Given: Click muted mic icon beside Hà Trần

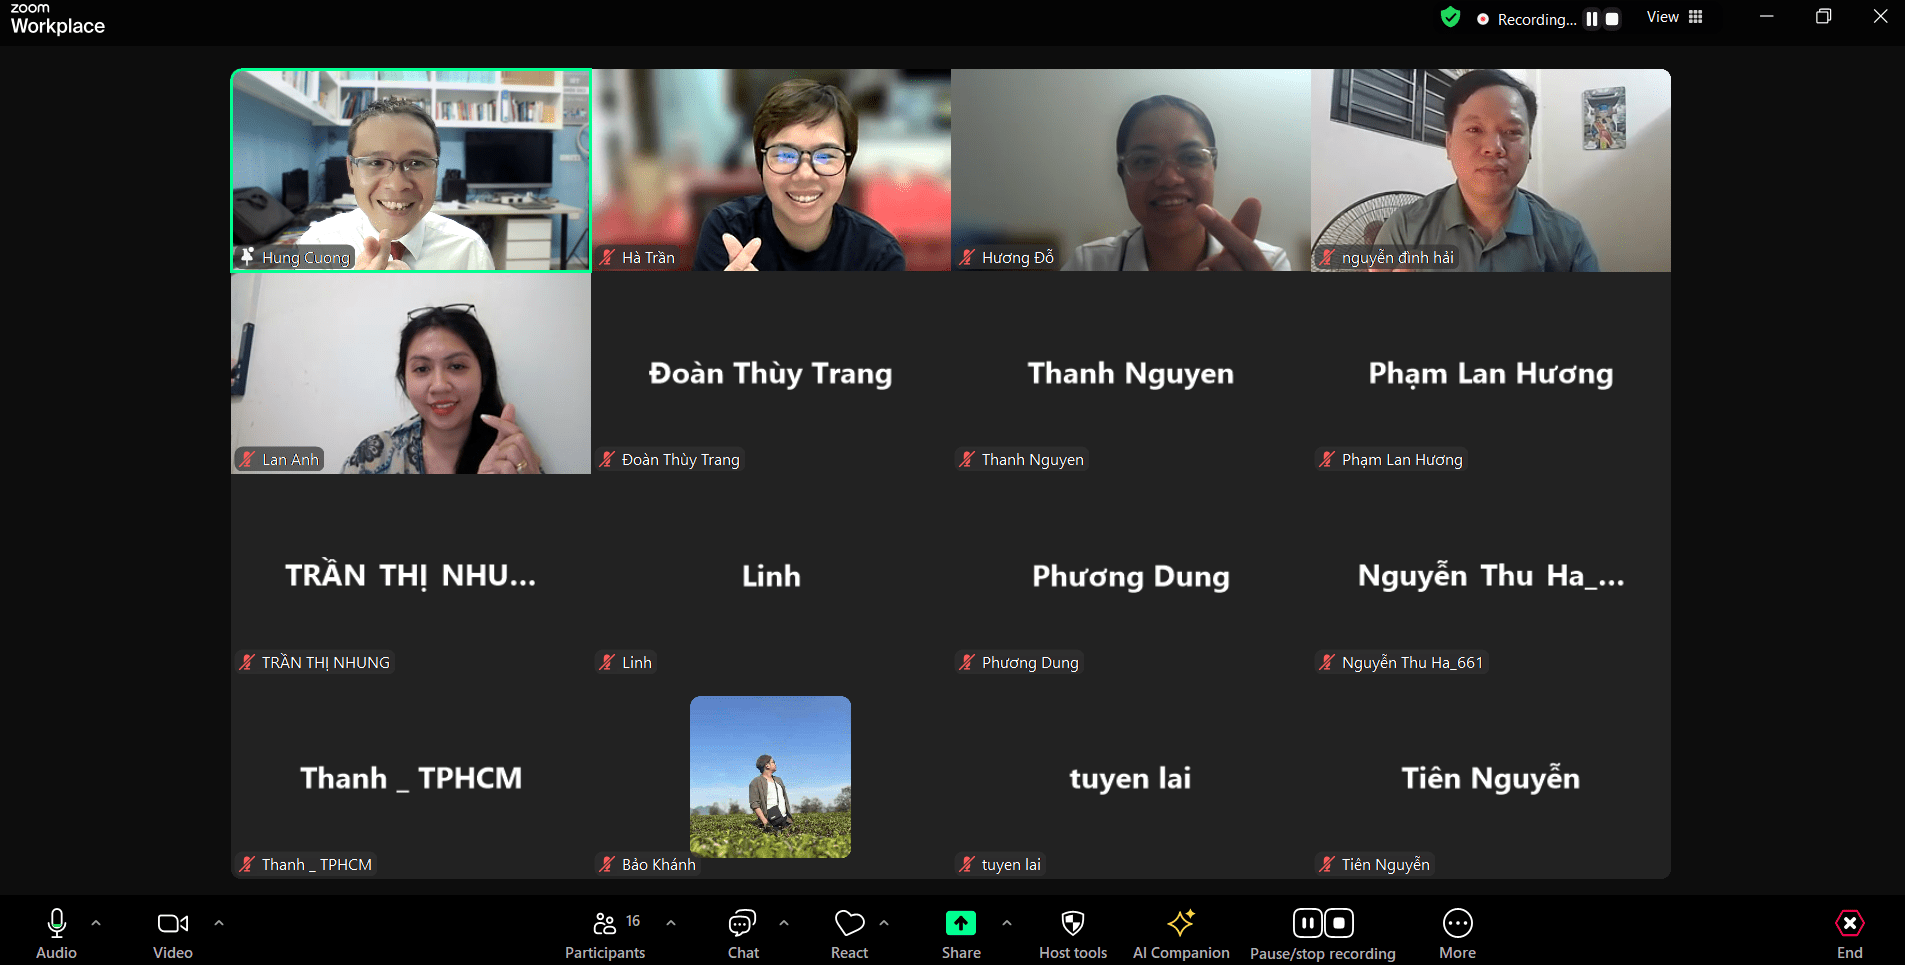Looking at the screenshot, I should pyautogui.click(x=607, y=257).
